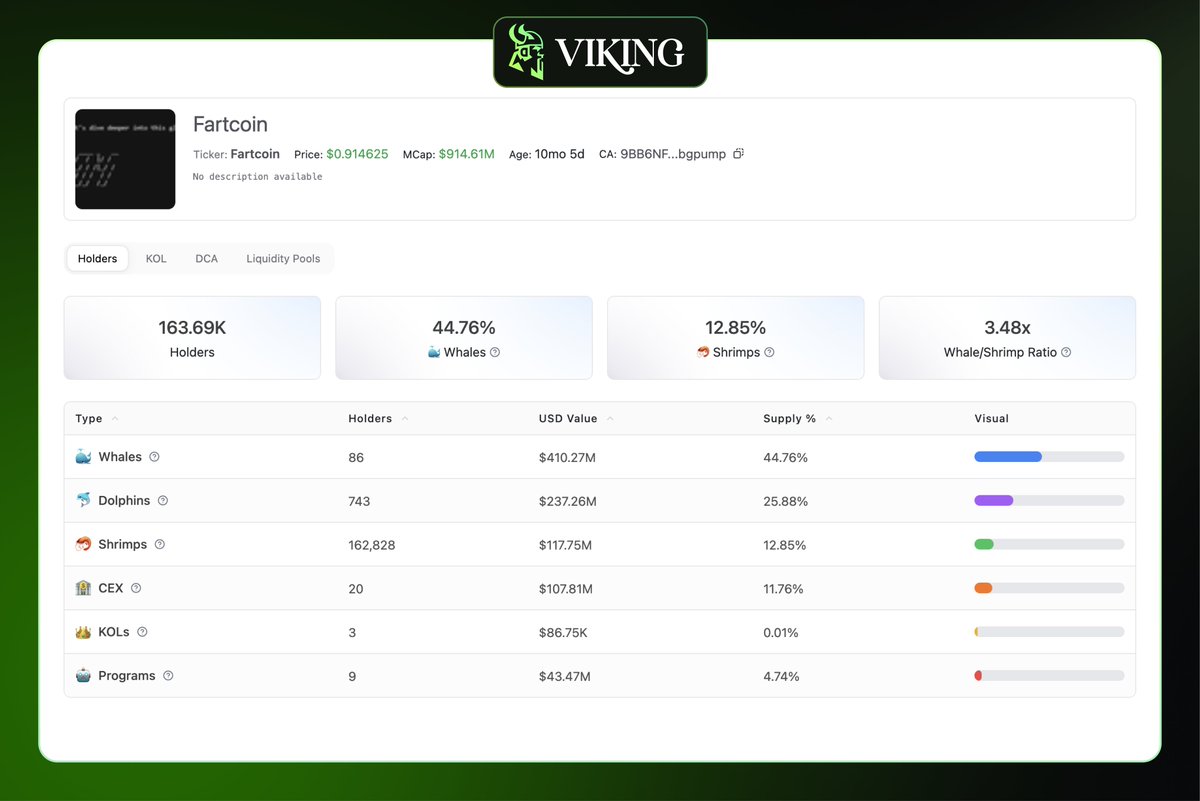
Task: Click contract address 9BB6NF...bgpump
Action: [673, 154]
